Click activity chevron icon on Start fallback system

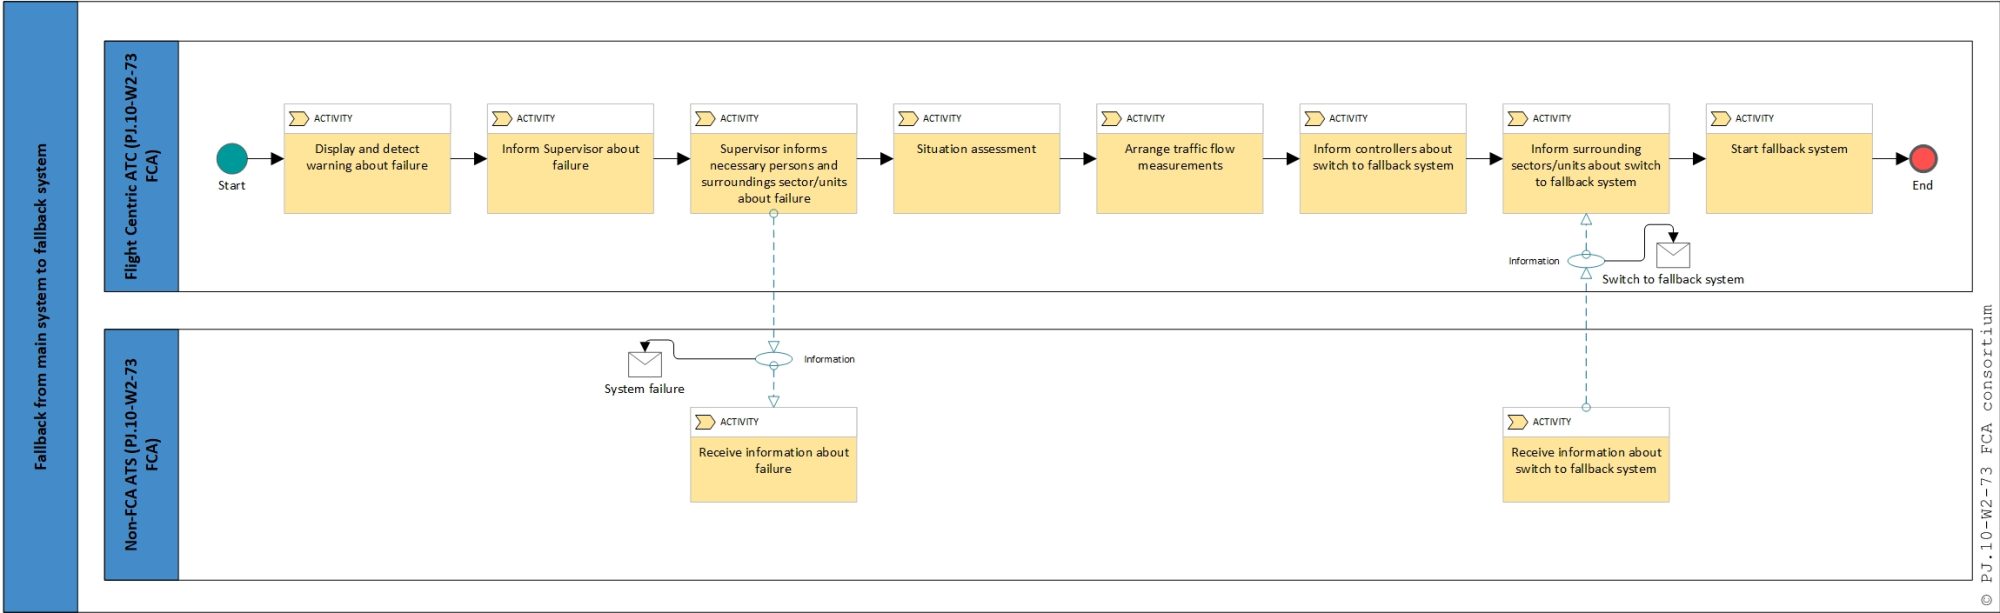click(x=1720, y=119)
